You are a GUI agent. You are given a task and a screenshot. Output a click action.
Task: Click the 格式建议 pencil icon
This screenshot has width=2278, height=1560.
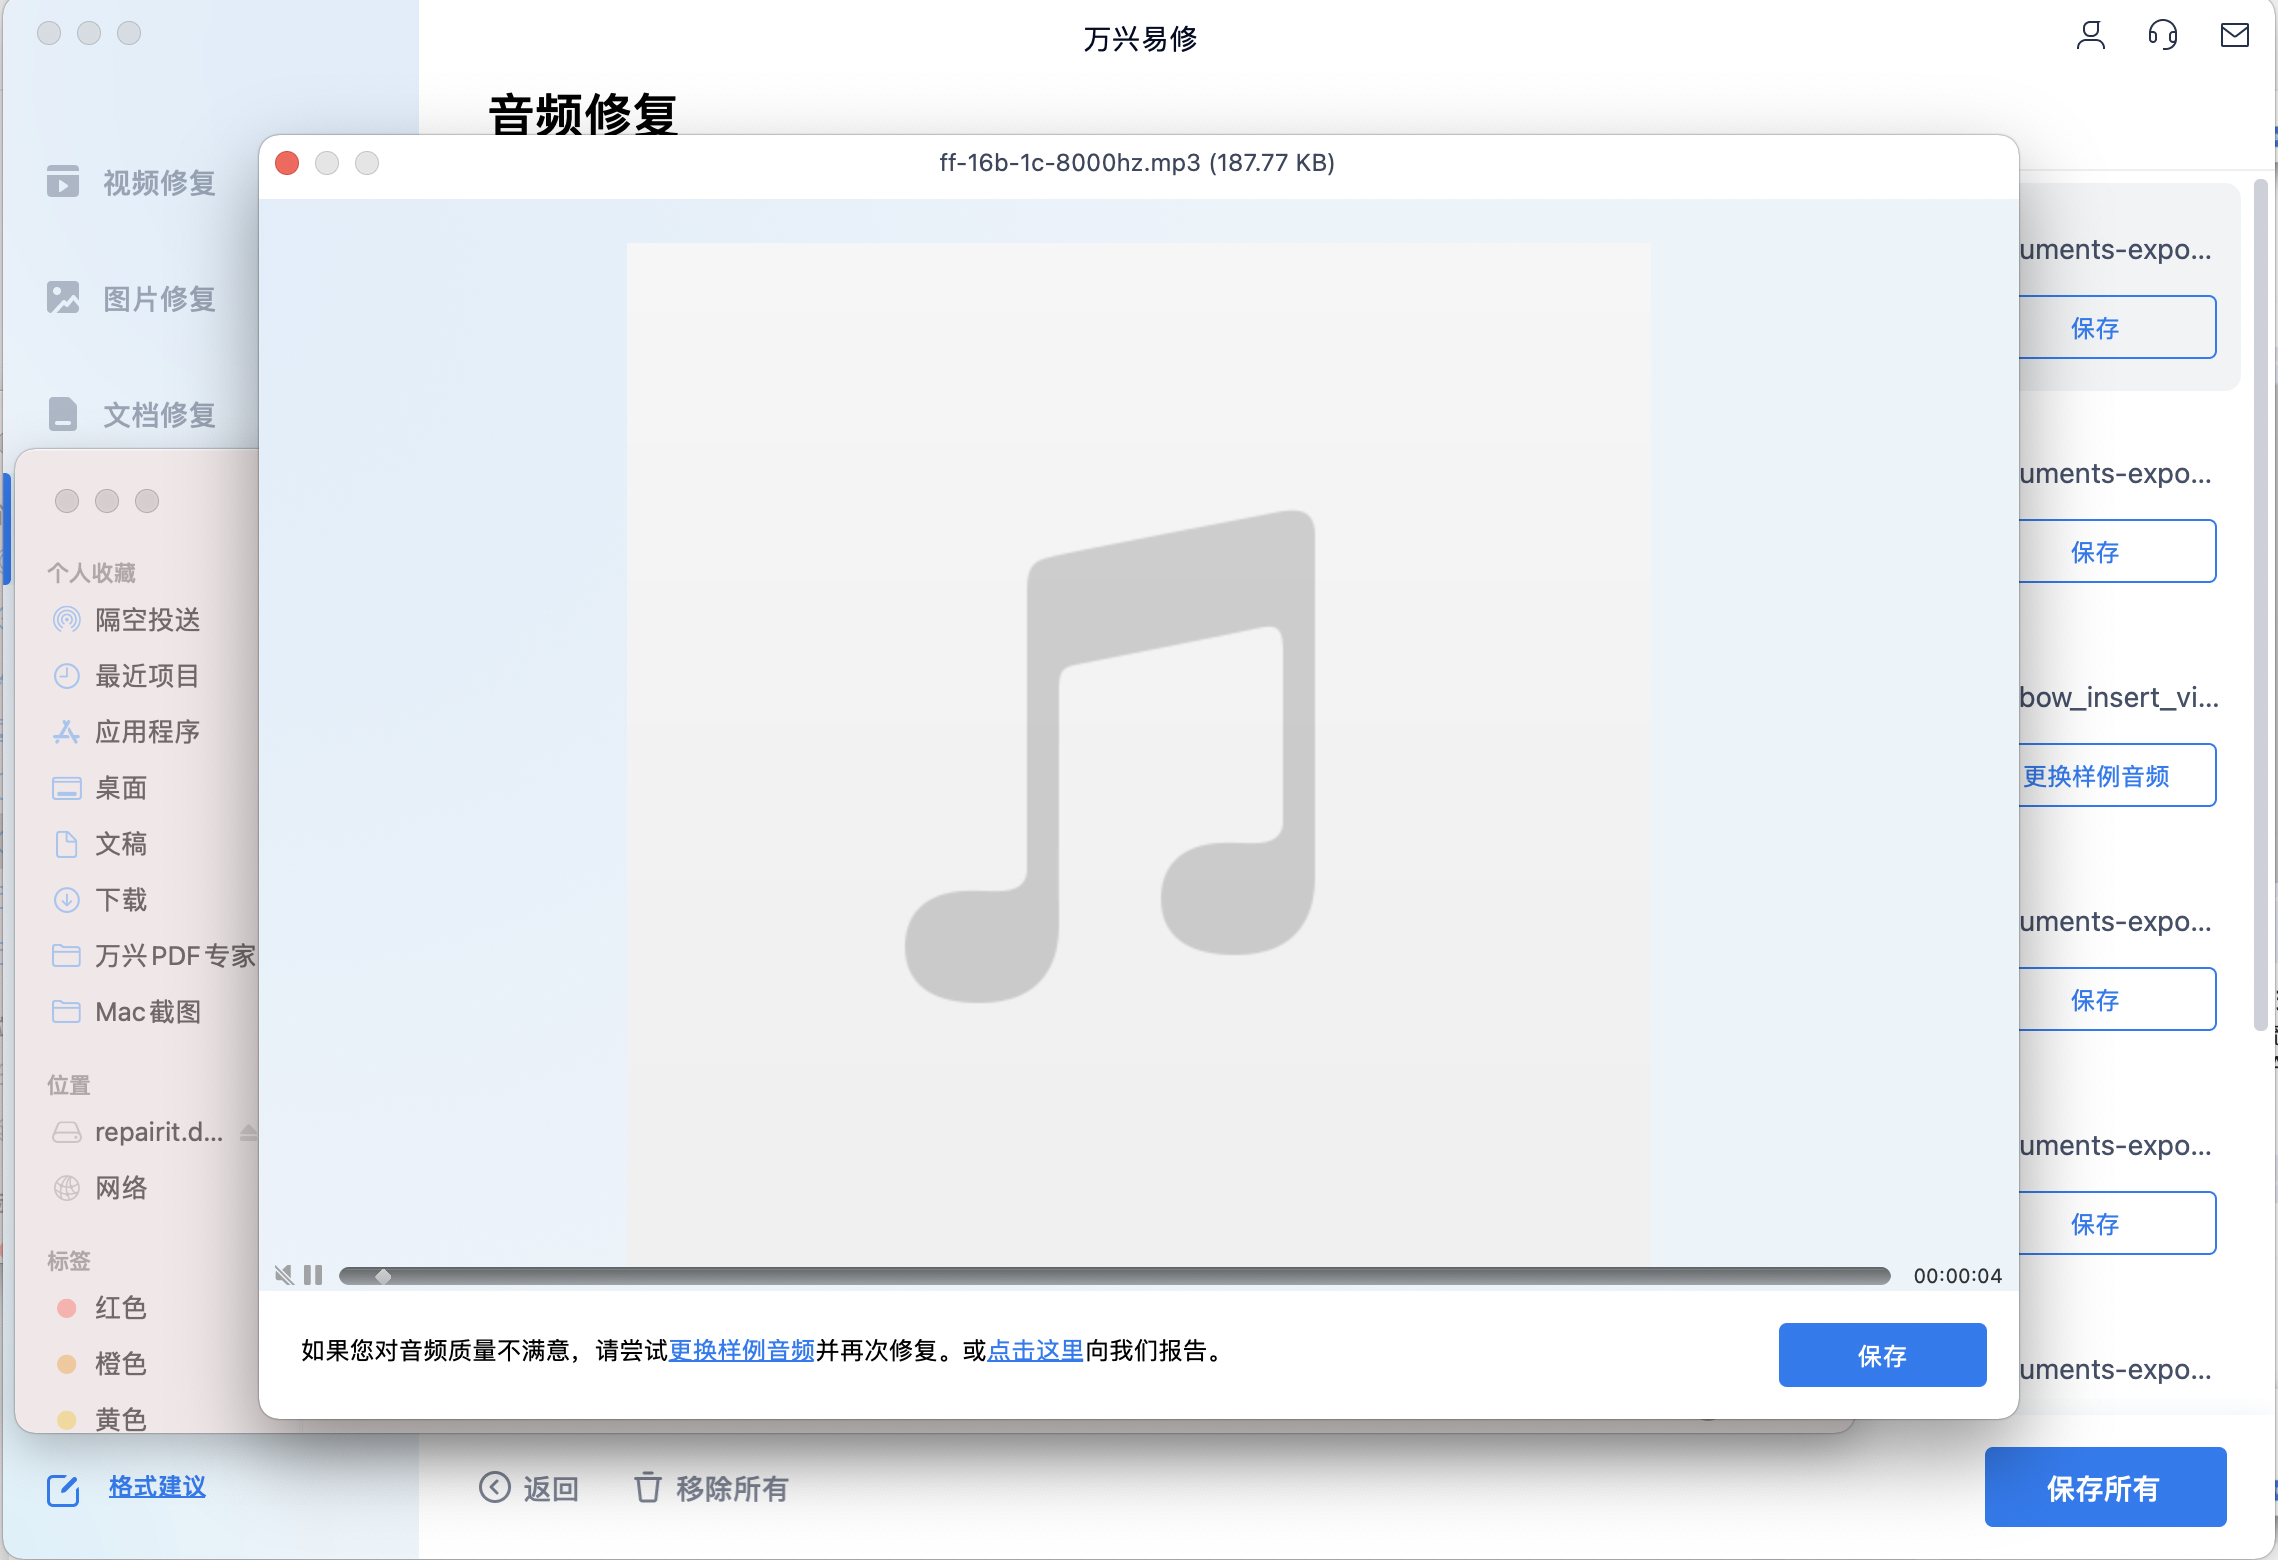pyautogui.click(x=64, y=1490)
